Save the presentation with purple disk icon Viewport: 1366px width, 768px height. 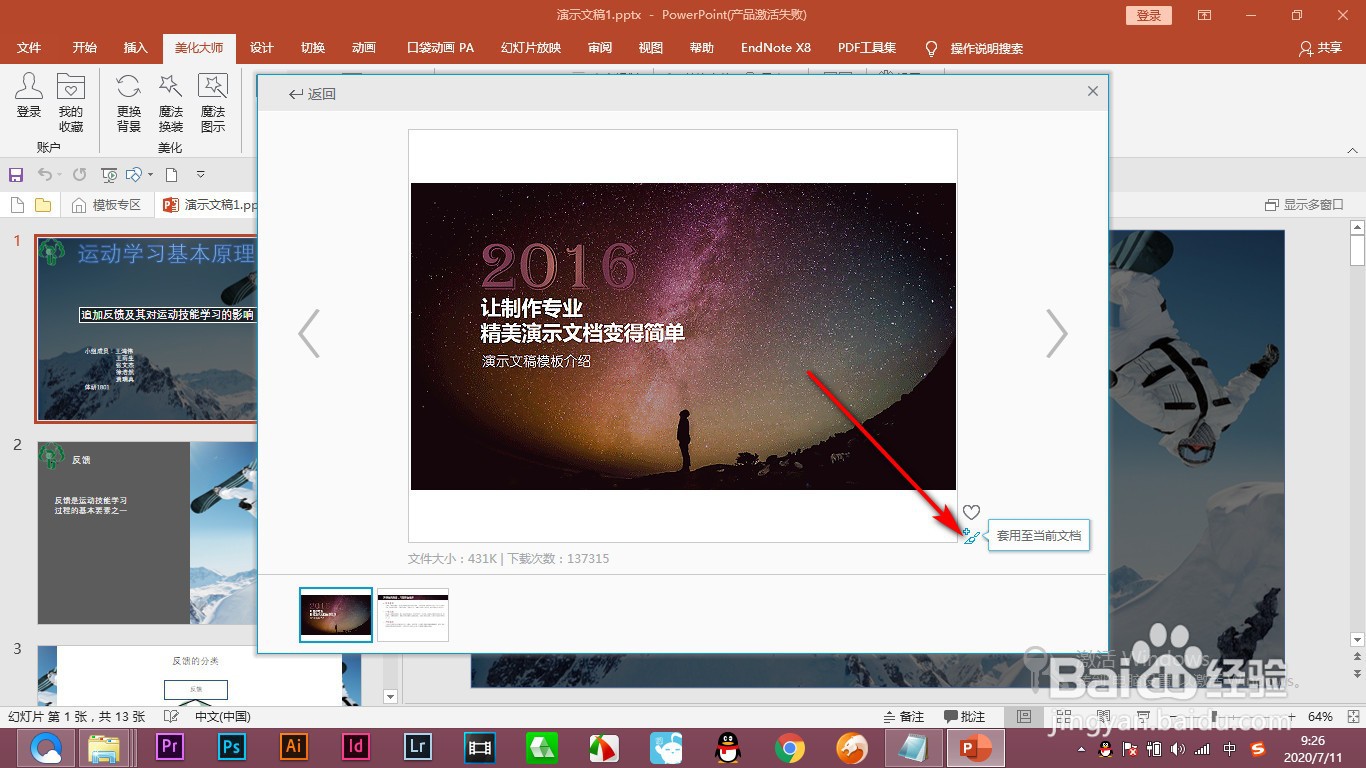pos(16,175)
